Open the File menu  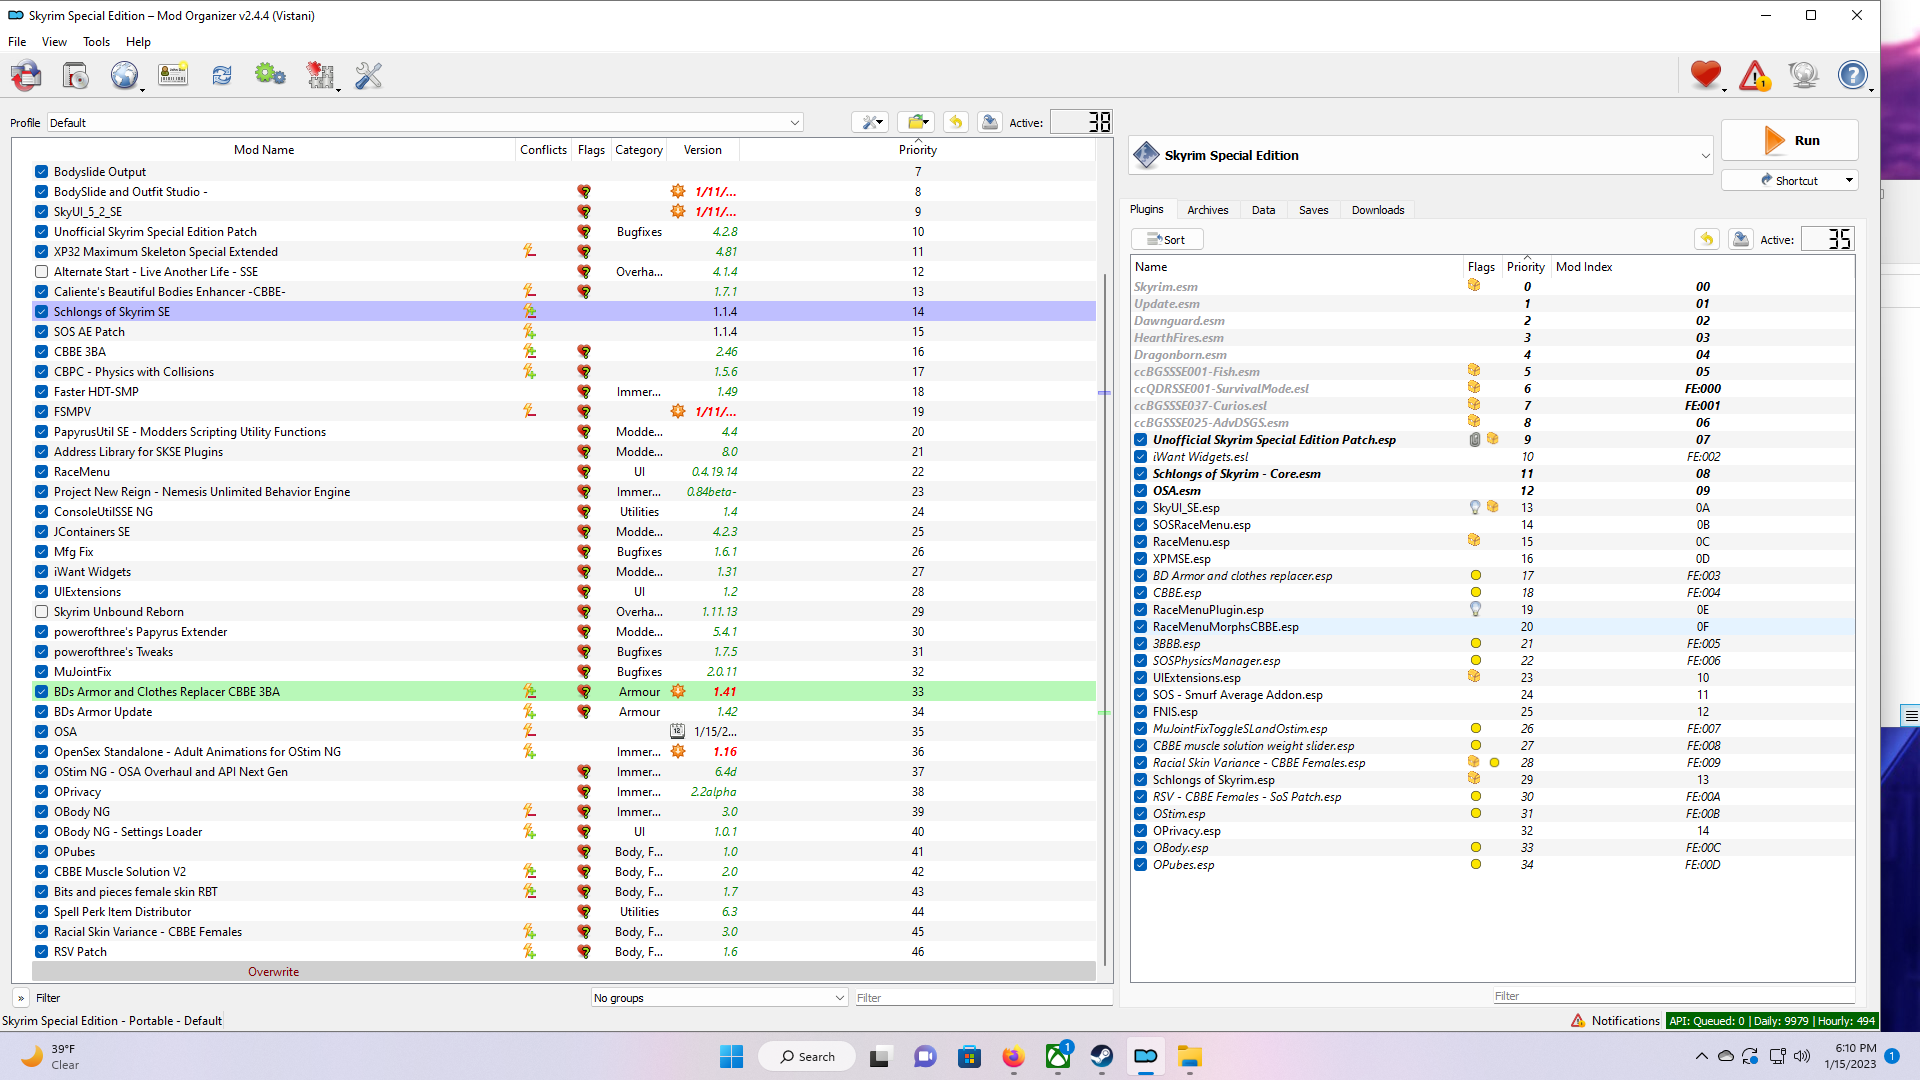click(x=17, y=42)
